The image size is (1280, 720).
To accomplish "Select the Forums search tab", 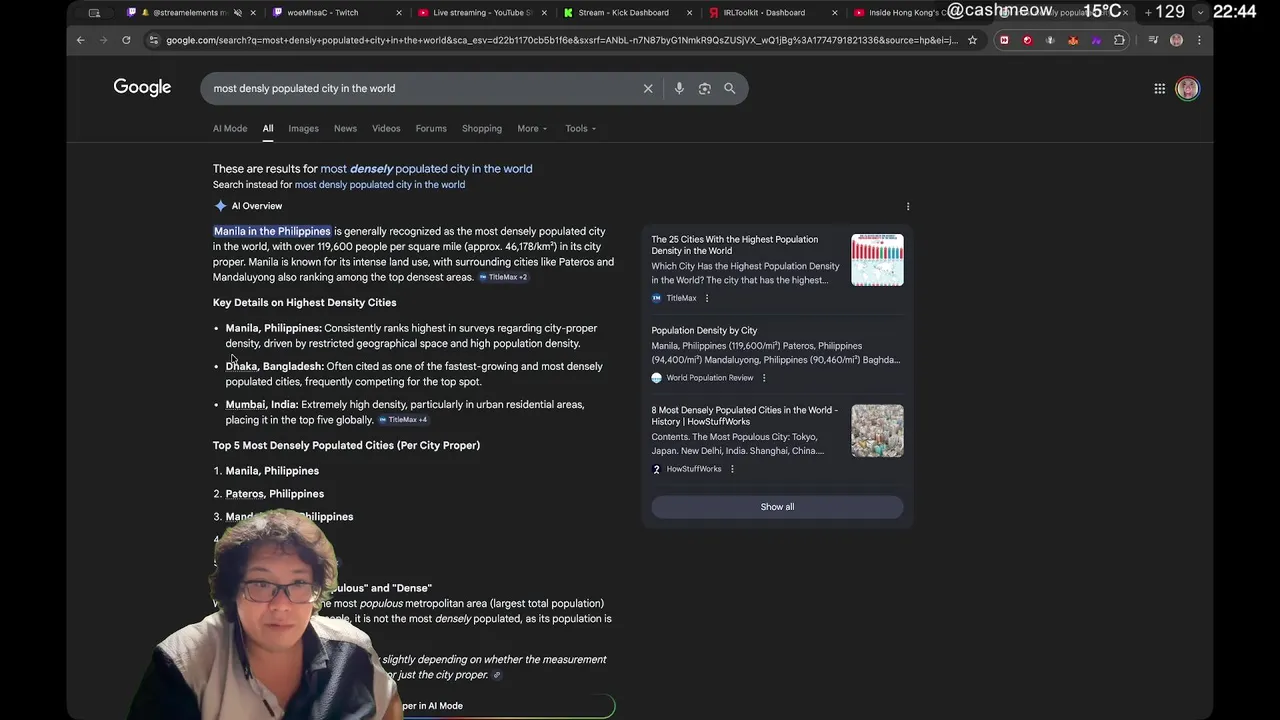I will 431,128.
